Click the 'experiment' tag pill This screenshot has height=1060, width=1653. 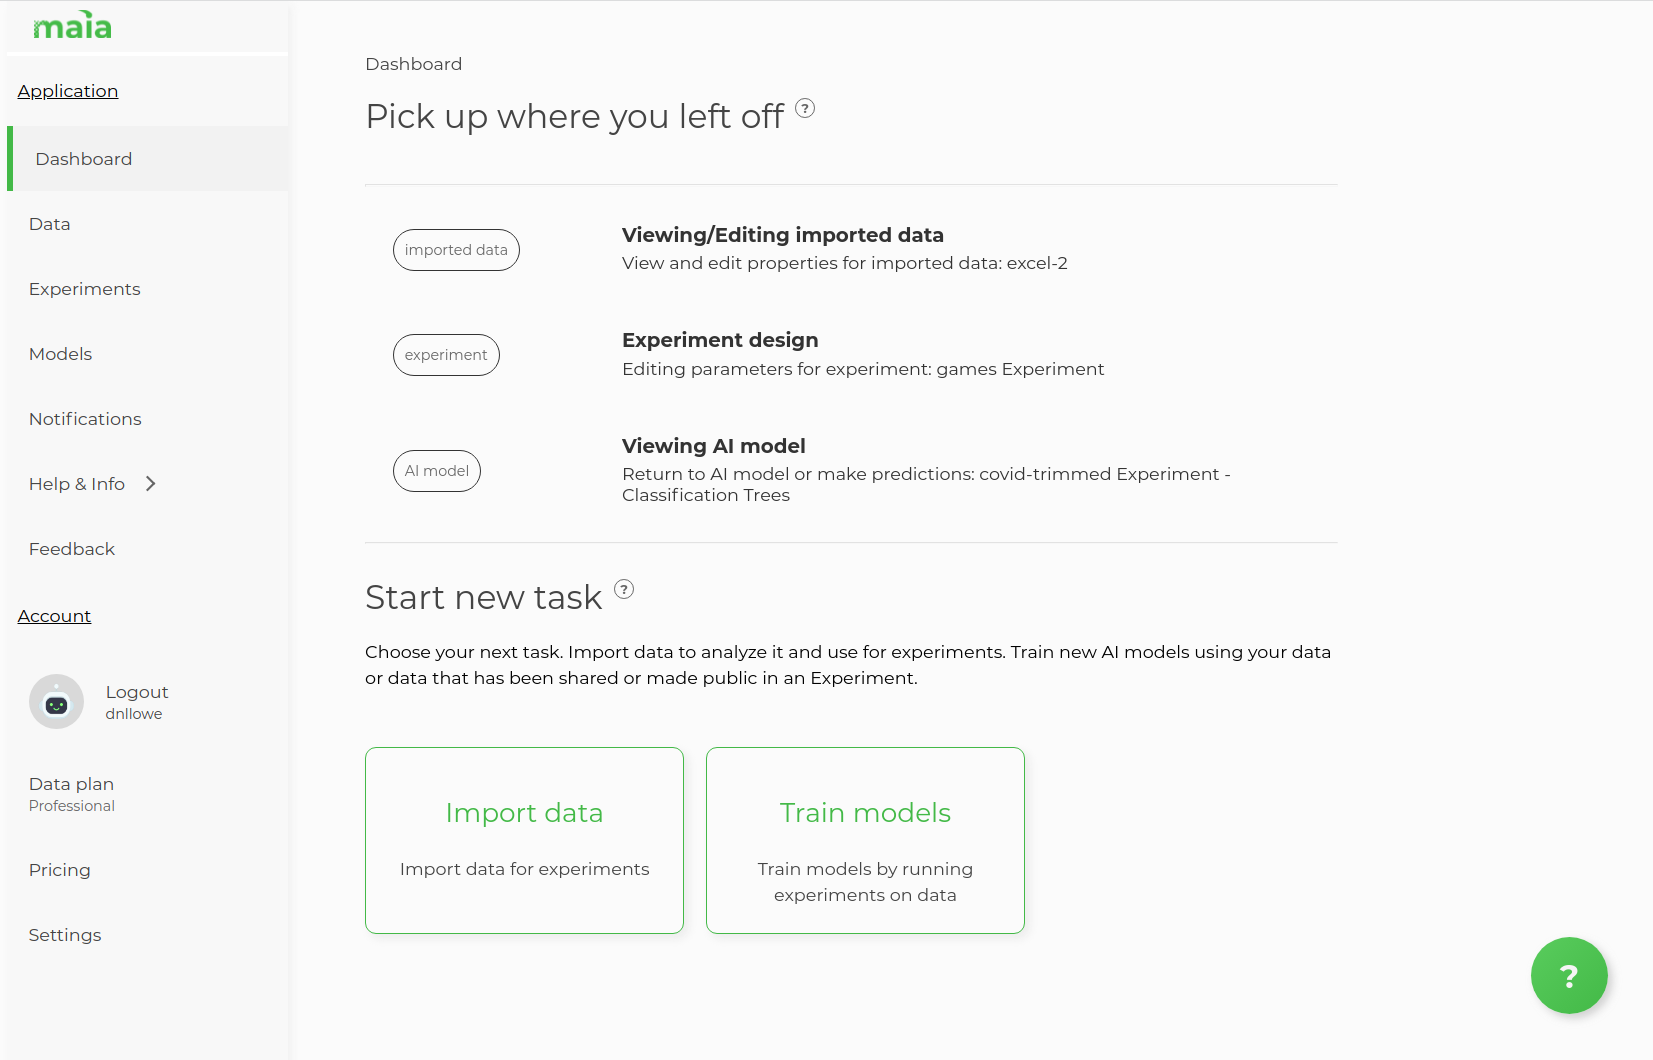[x=446, y=355]
